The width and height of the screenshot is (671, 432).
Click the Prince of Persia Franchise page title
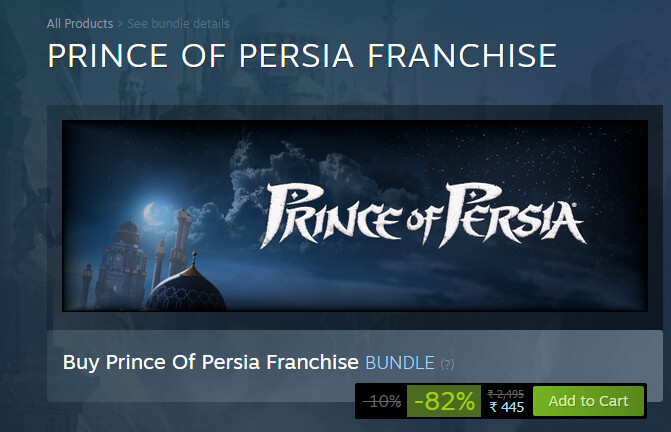[x=302, y=56]
